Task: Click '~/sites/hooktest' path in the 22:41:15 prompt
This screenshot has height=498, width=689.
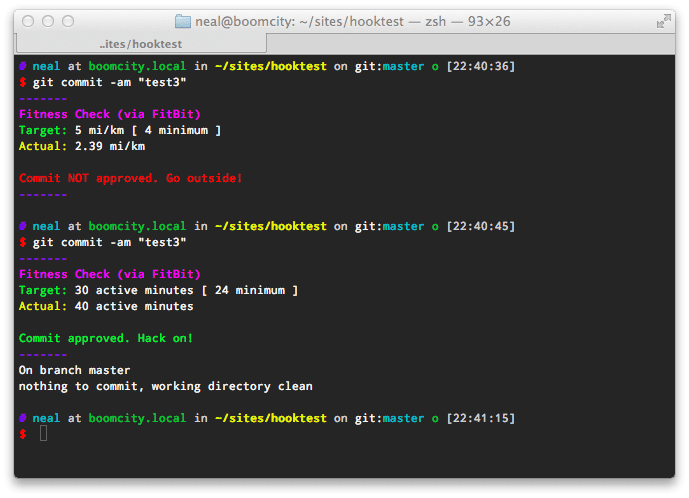Action: point(271,418)
